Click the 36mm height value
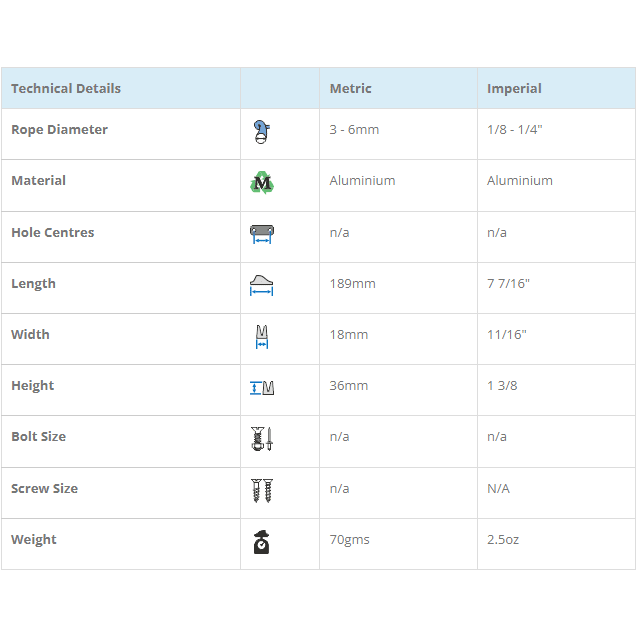Image resolution: width=638 pixels, height=638 pixels. point(348,386)
